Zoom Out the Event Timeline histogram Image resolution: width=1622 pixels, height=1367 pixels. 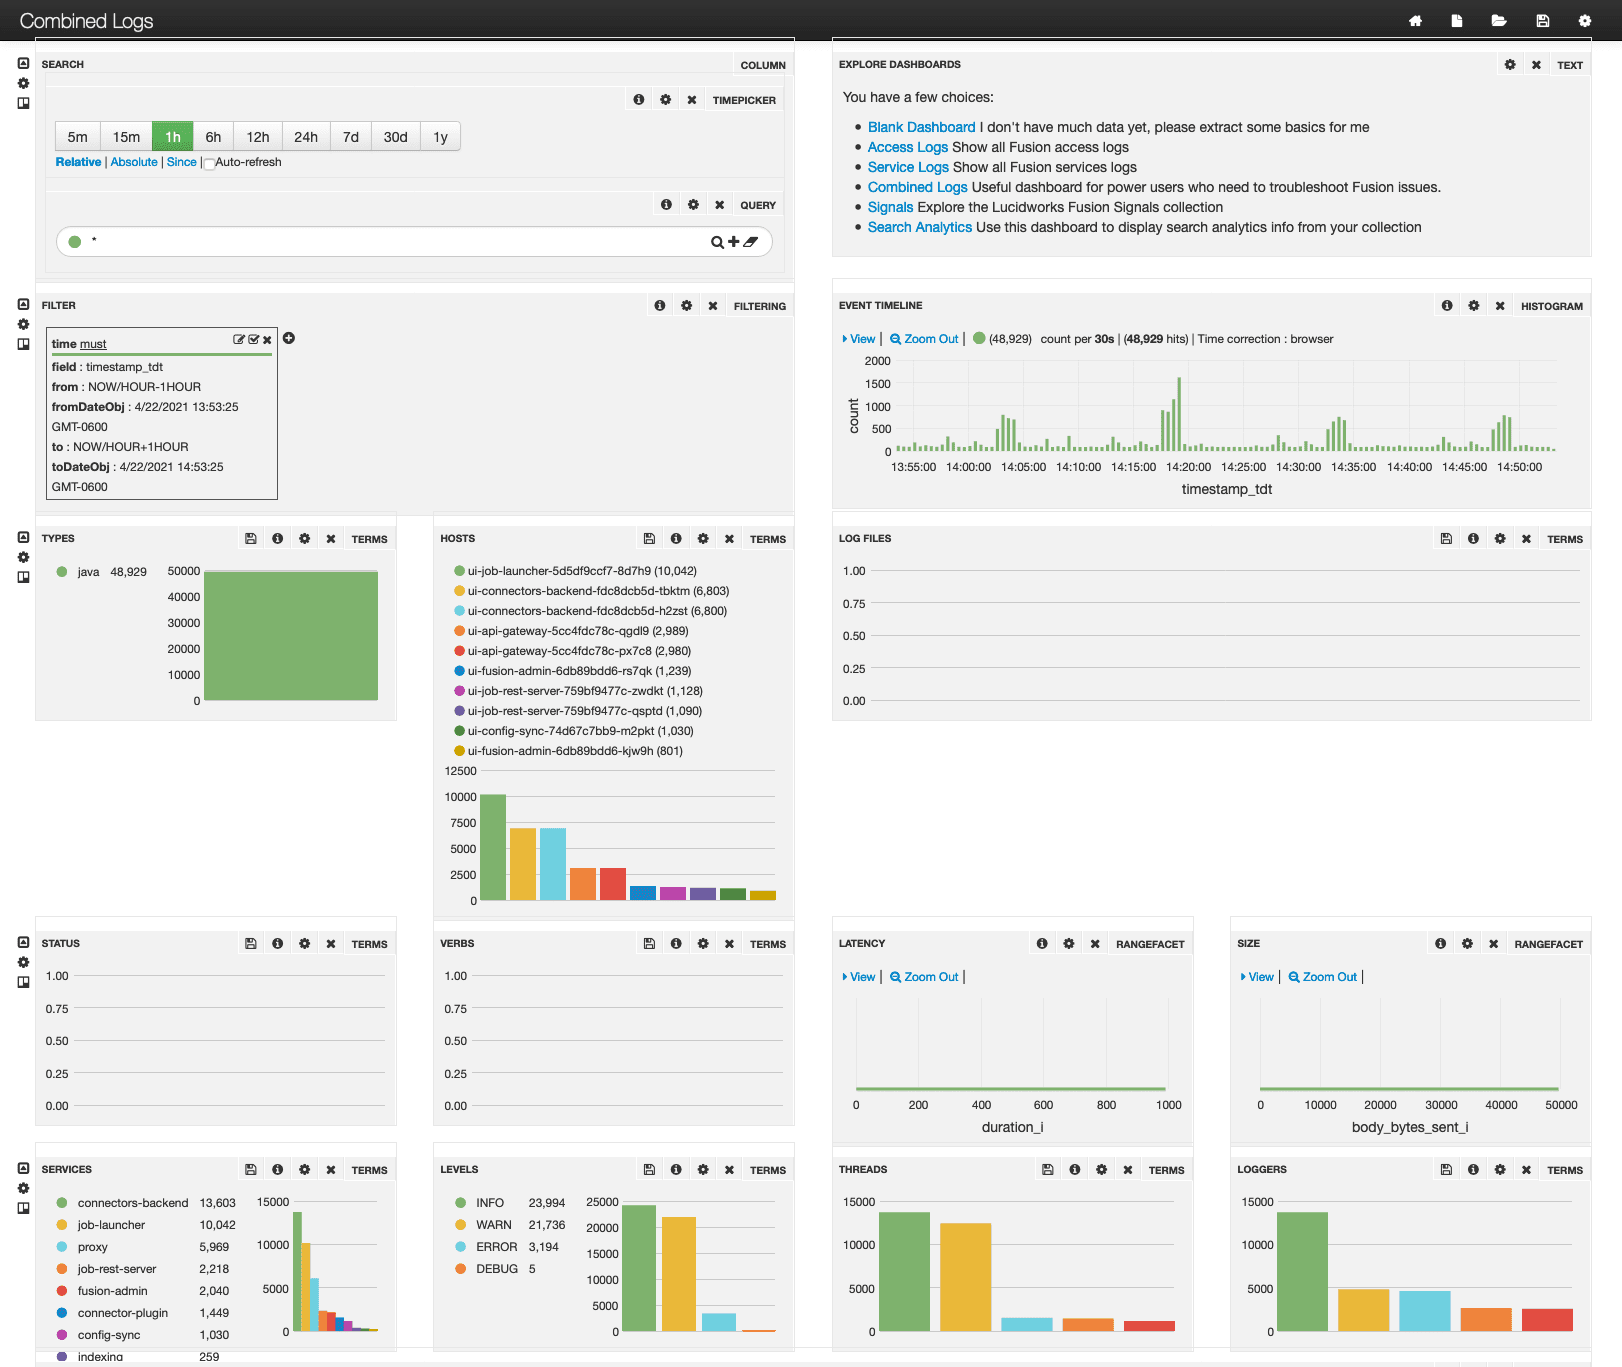pos(924,339)
